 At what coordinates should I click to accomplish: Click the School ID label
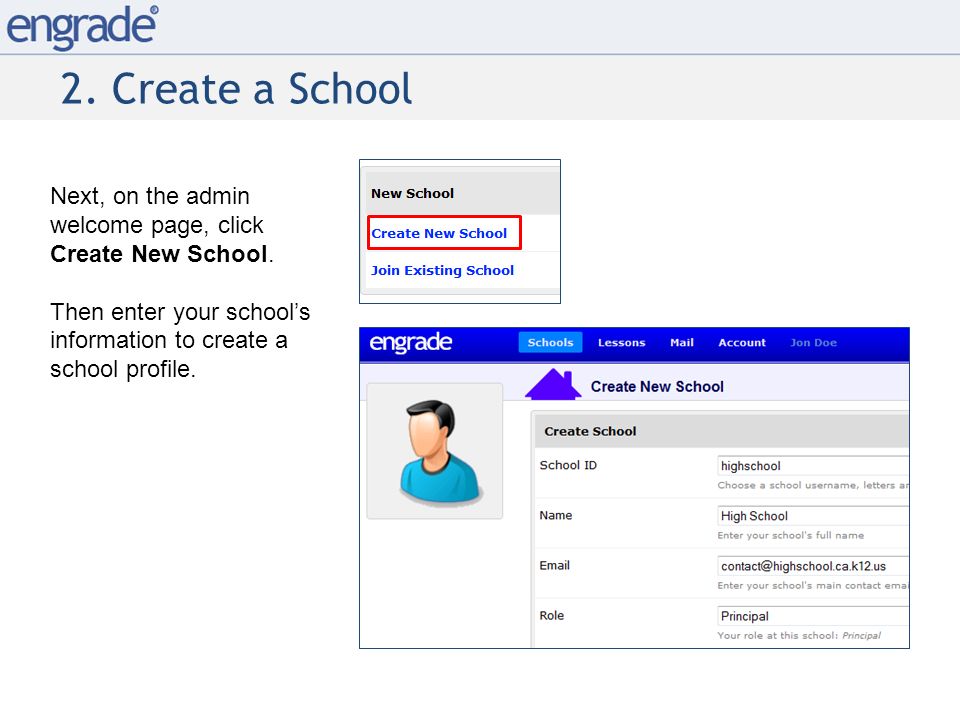pyautogui.click(x=568, y=465)
